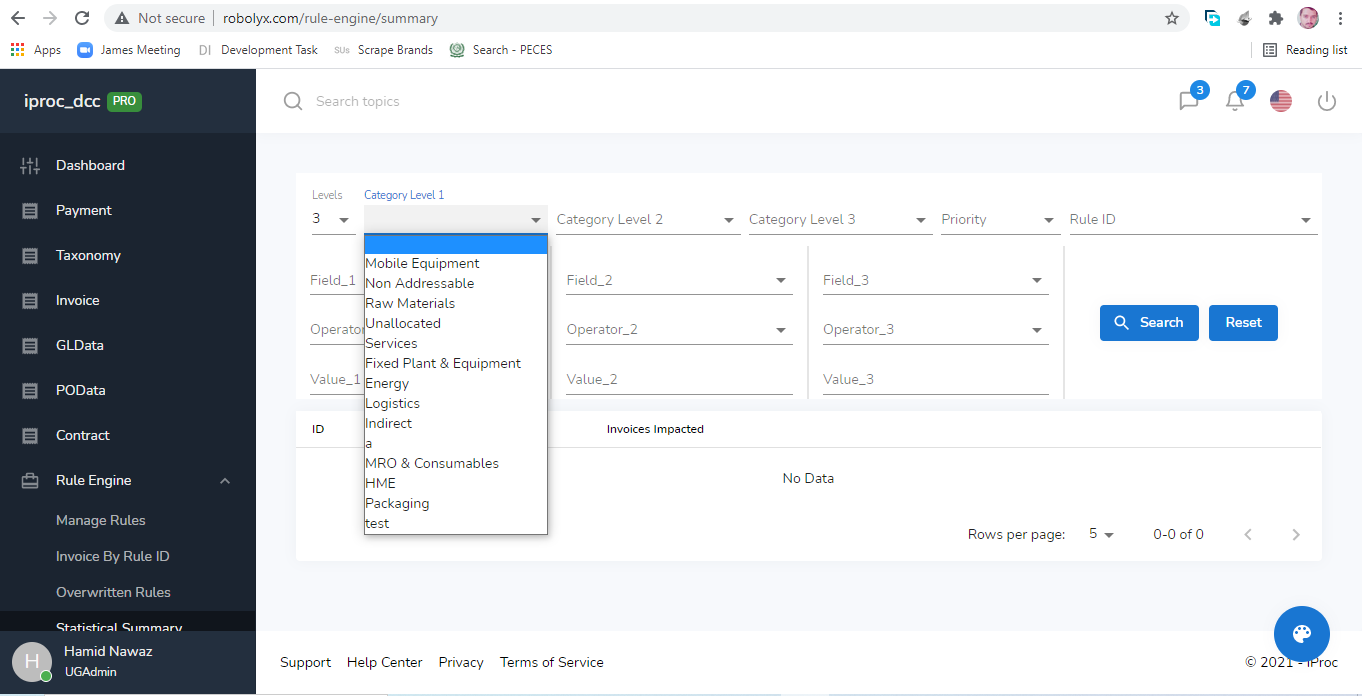The width and height of the screenshot is (1362, 696).
Task: Open the Terms of Service link
Action: [552, 663]
